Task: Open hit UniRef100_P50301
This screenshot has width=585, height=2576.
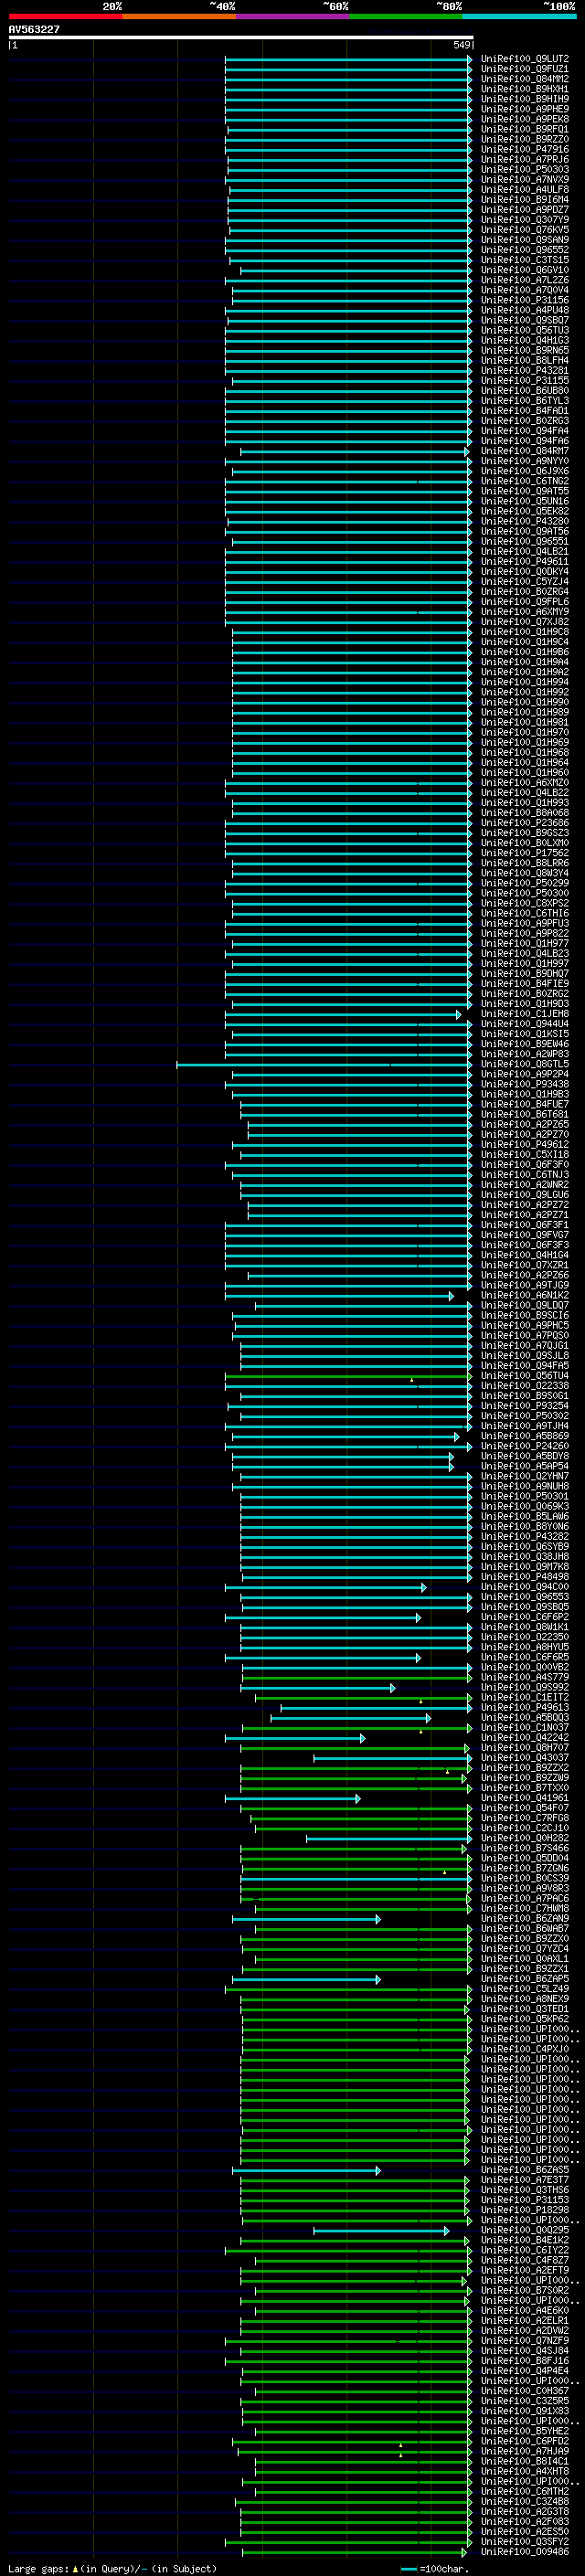Action: point(525,1497)
